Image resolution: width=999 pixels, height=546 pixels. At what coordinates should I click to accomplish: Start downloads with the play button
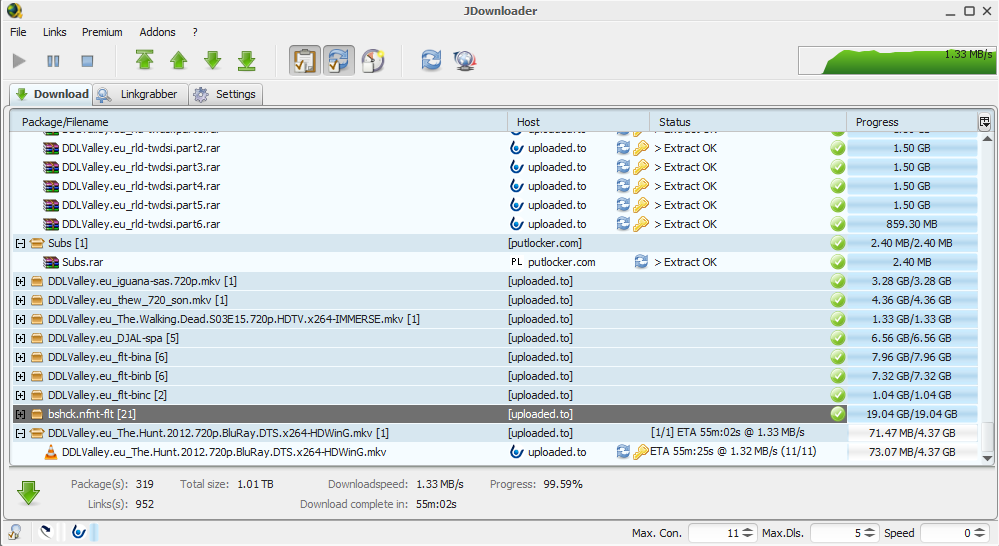click(x=19, y=61)
